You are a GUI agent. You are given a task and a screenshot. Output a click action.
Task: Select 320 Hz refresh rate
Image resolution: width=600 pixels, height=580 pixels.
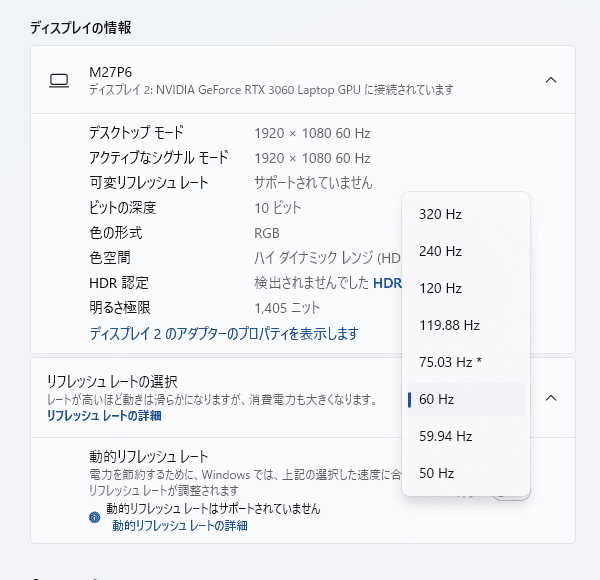440,214
